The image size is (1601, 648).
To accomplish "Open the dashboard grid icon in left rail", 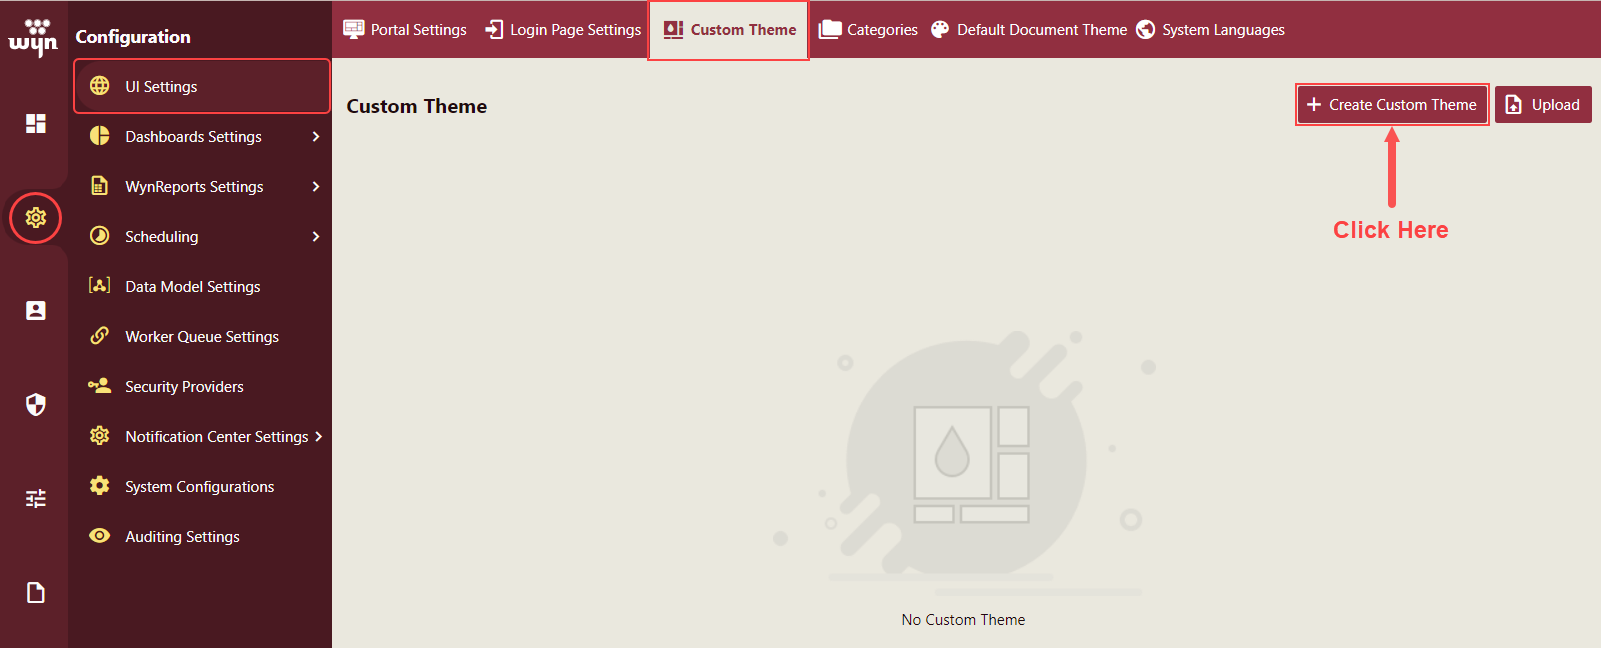I will [x=36, y=123].
